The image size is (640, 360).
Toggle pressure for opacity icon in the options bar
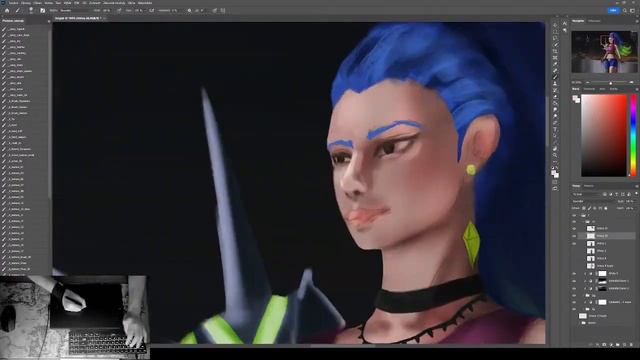coord(119,11)
